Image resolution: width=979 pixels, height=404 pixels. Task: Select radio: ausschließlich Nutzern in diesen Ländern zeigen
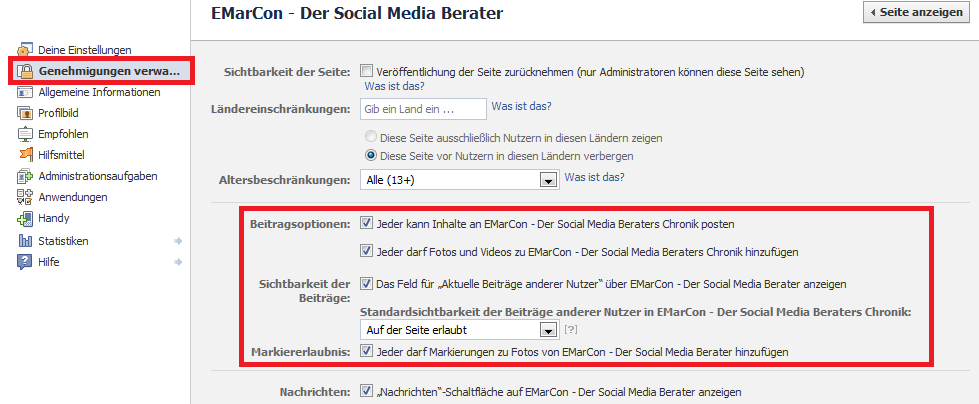pyautogui.click(x=371, y=137)
